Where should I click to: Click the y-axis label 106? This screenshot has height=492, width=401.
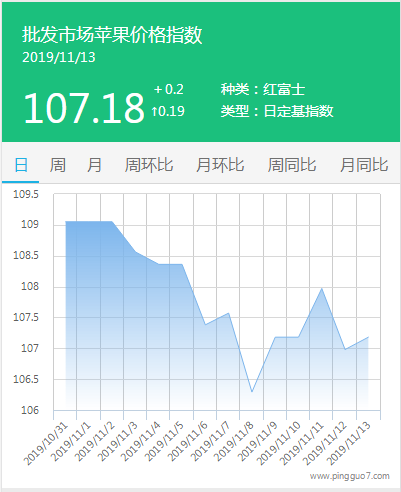[30, 410]
